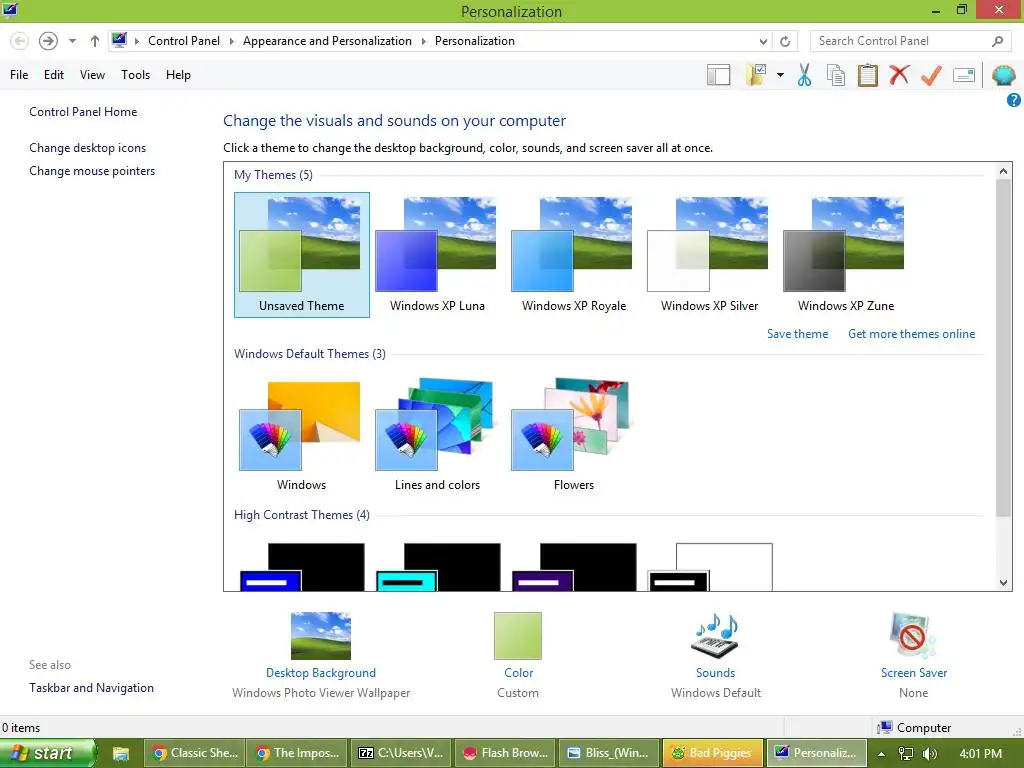Click the email/rename icon next to checkmark
Viewport: 1024px width, 768px height.
tap(964, 75)
